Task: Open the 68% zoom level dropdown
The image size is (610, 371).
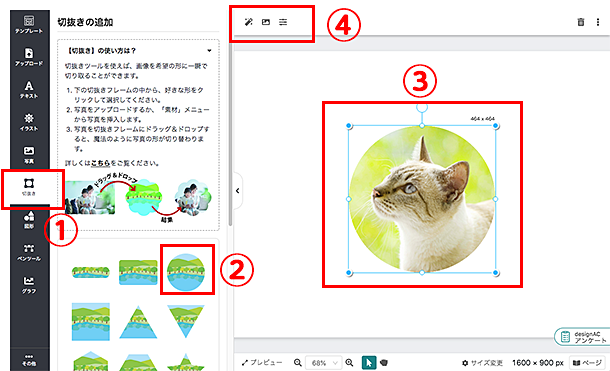Action: (324, 363)
